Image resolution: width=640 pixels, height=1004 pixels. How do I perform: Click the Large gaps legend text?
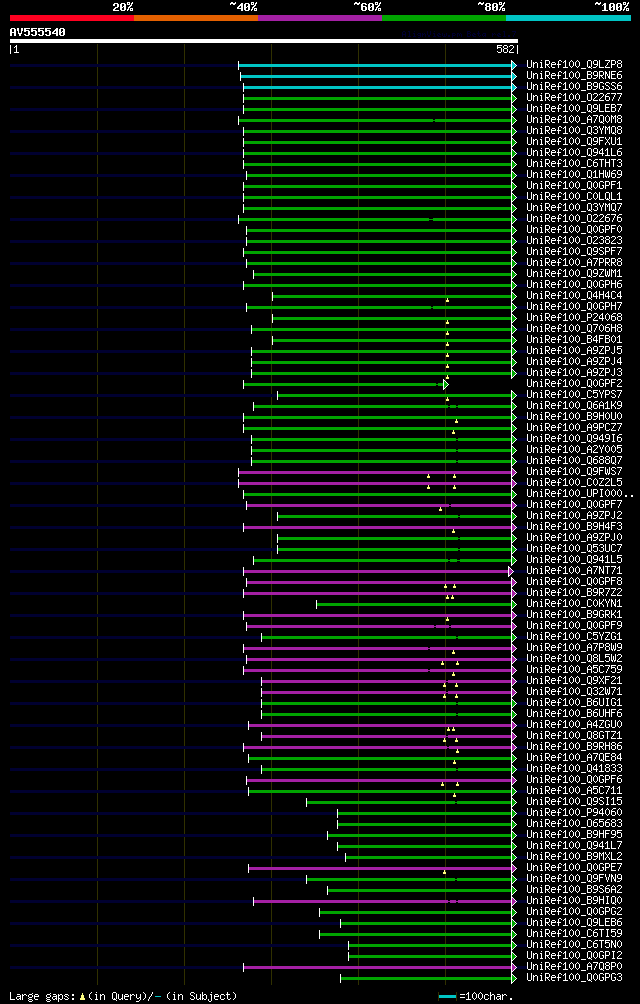[123, 996]
